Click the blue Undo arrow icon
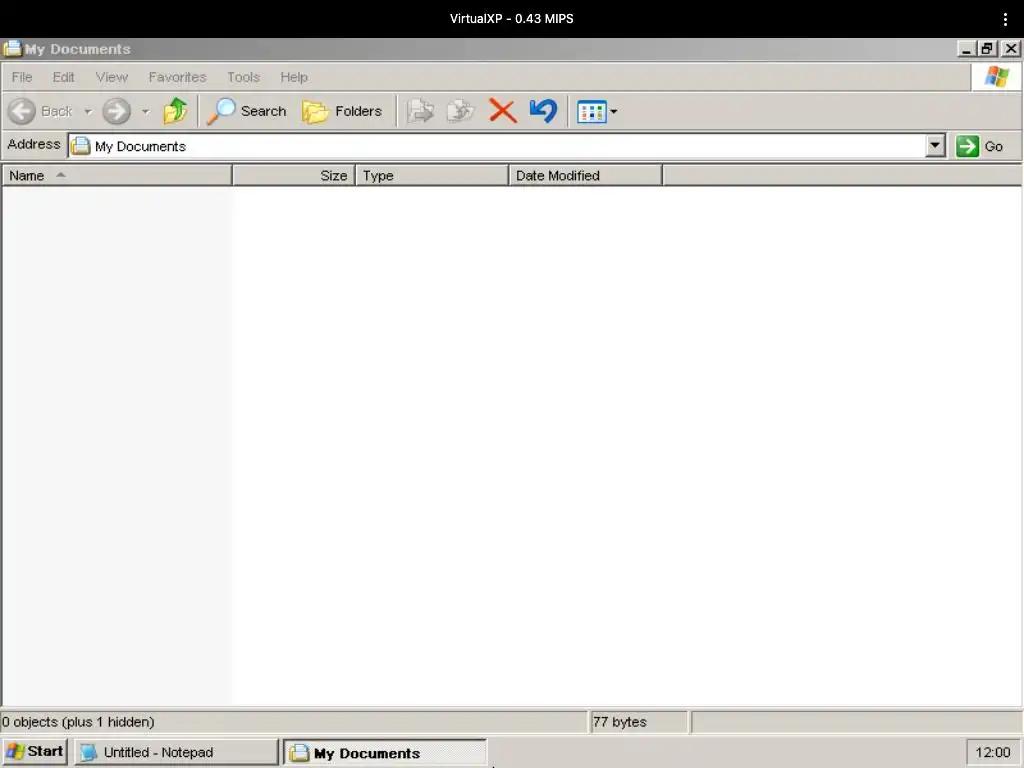 click(x=543, y=111)
